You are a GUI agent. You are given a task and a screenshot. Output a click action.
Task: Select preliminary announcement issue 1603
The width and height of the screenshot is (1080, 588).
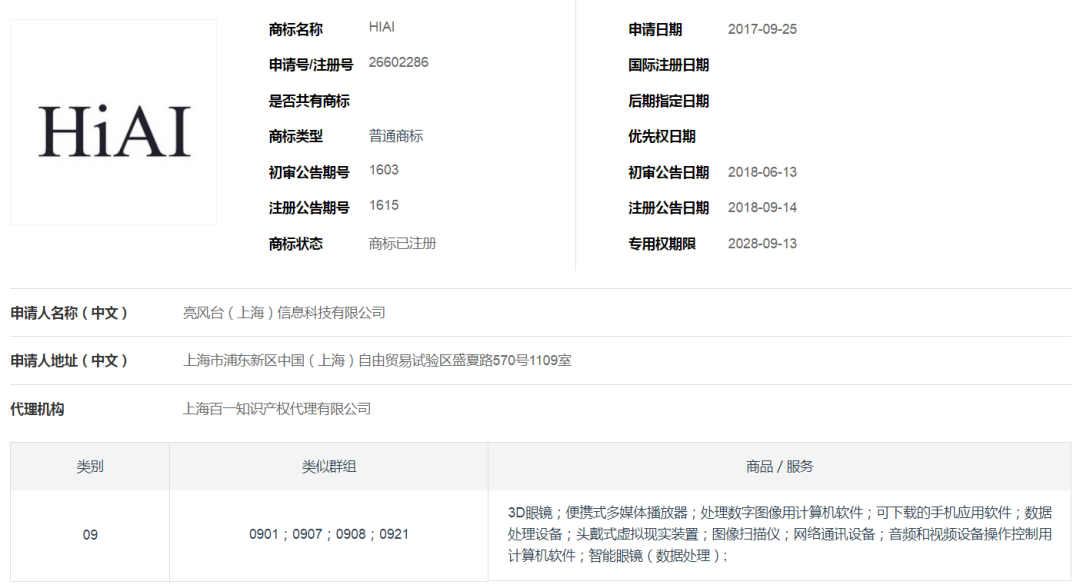click(x=384, y=170)
